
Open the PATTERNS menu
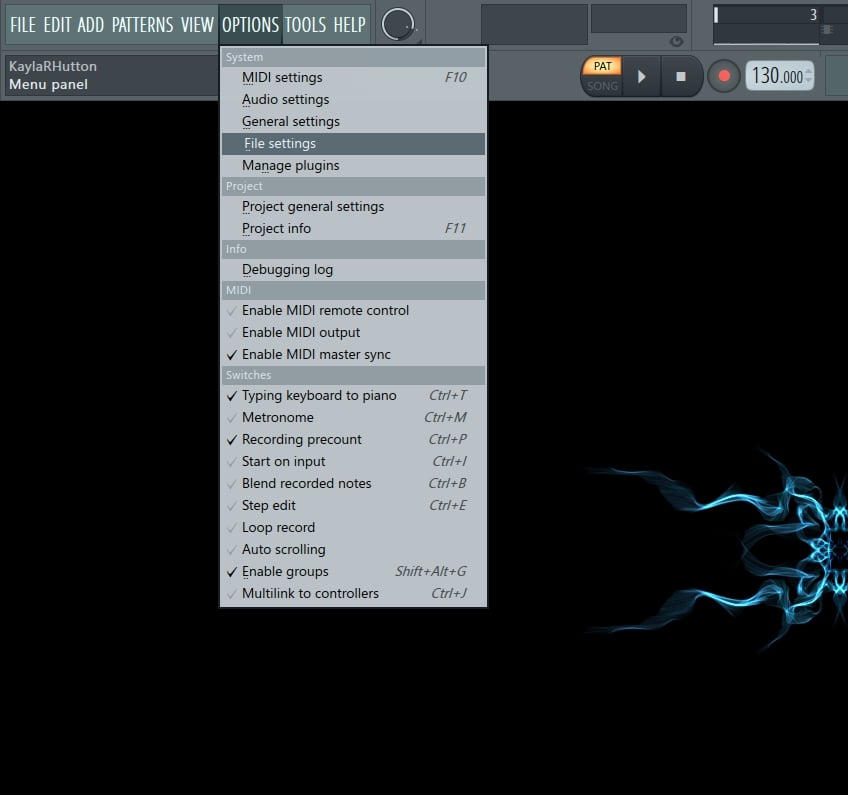coord(142,24)
